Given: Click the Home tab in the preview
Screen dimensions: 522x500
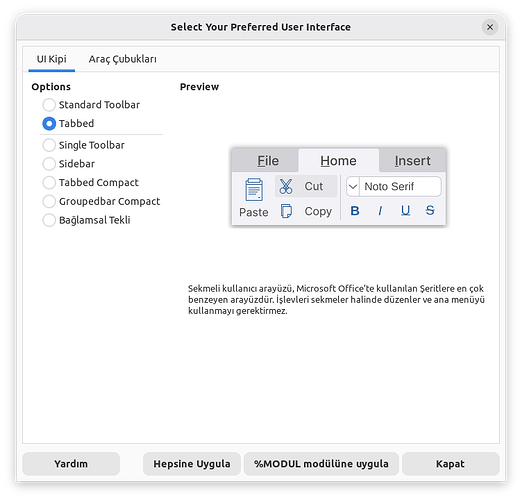Looking at the screenshot, I should [x=338, y=161].
